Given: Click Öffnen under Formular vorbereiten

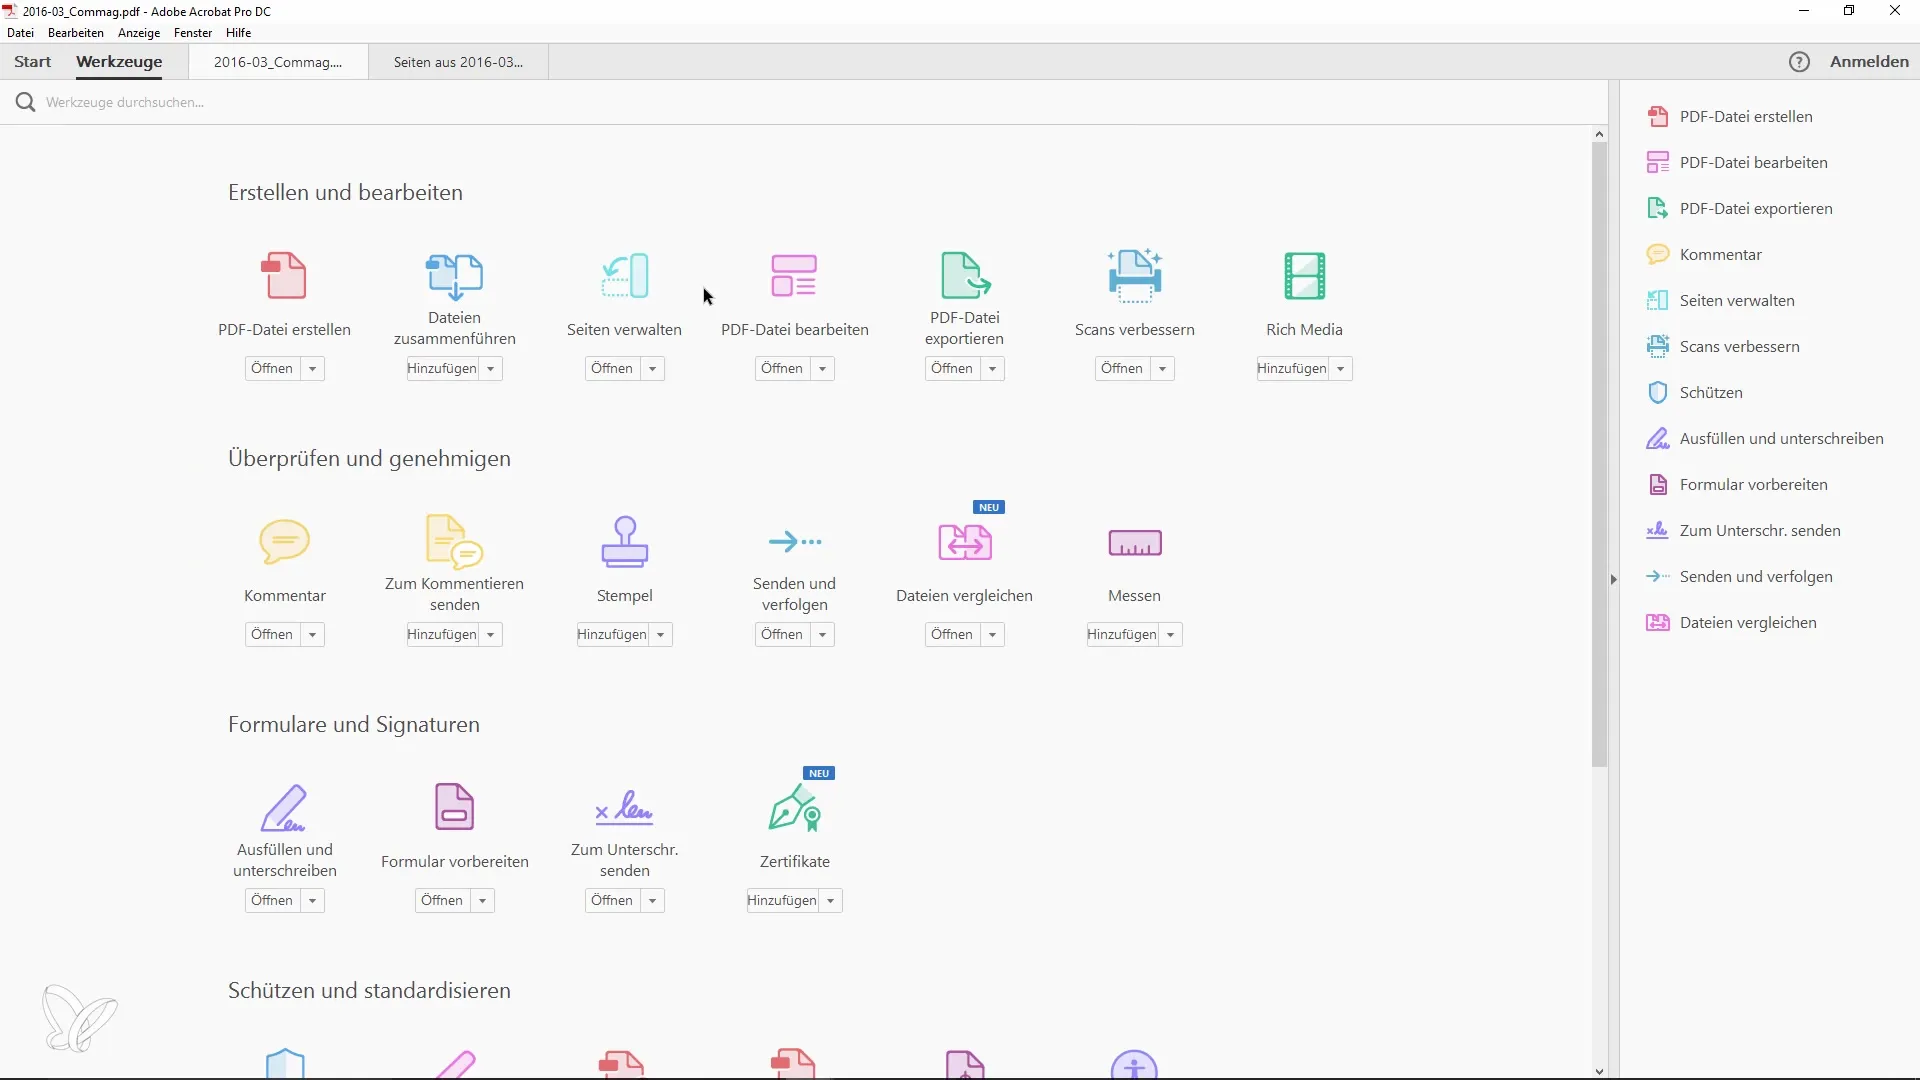Looking at the screenshot, I should (442, 901).
